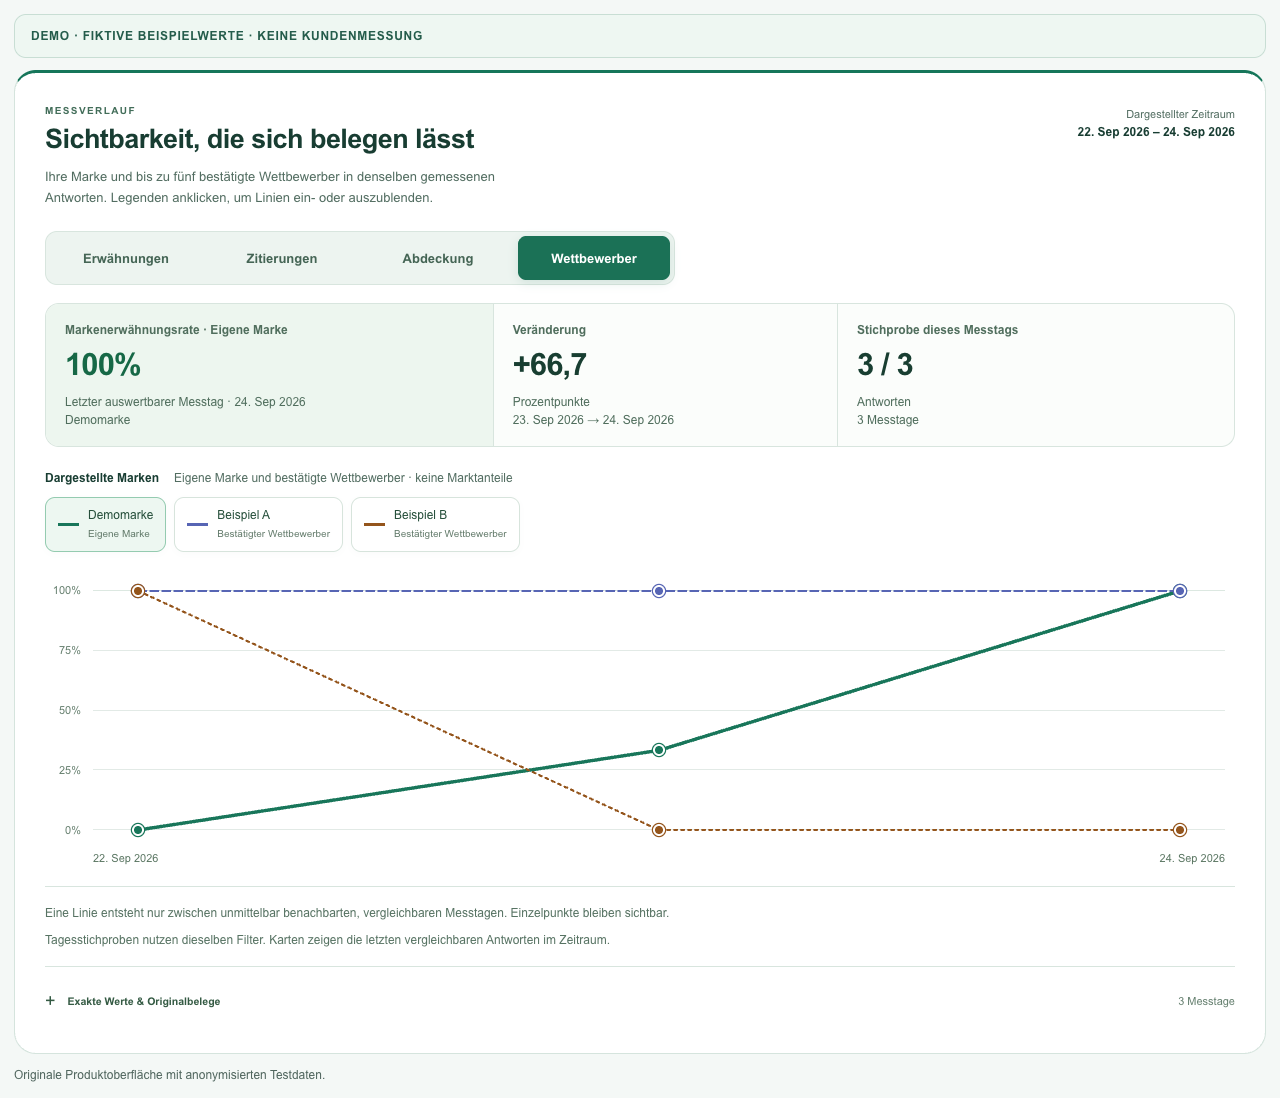Viewport: 1280px width, 1098px height.
Task: Select the Abdeckung tab
Action: click(x=438, y=258)
